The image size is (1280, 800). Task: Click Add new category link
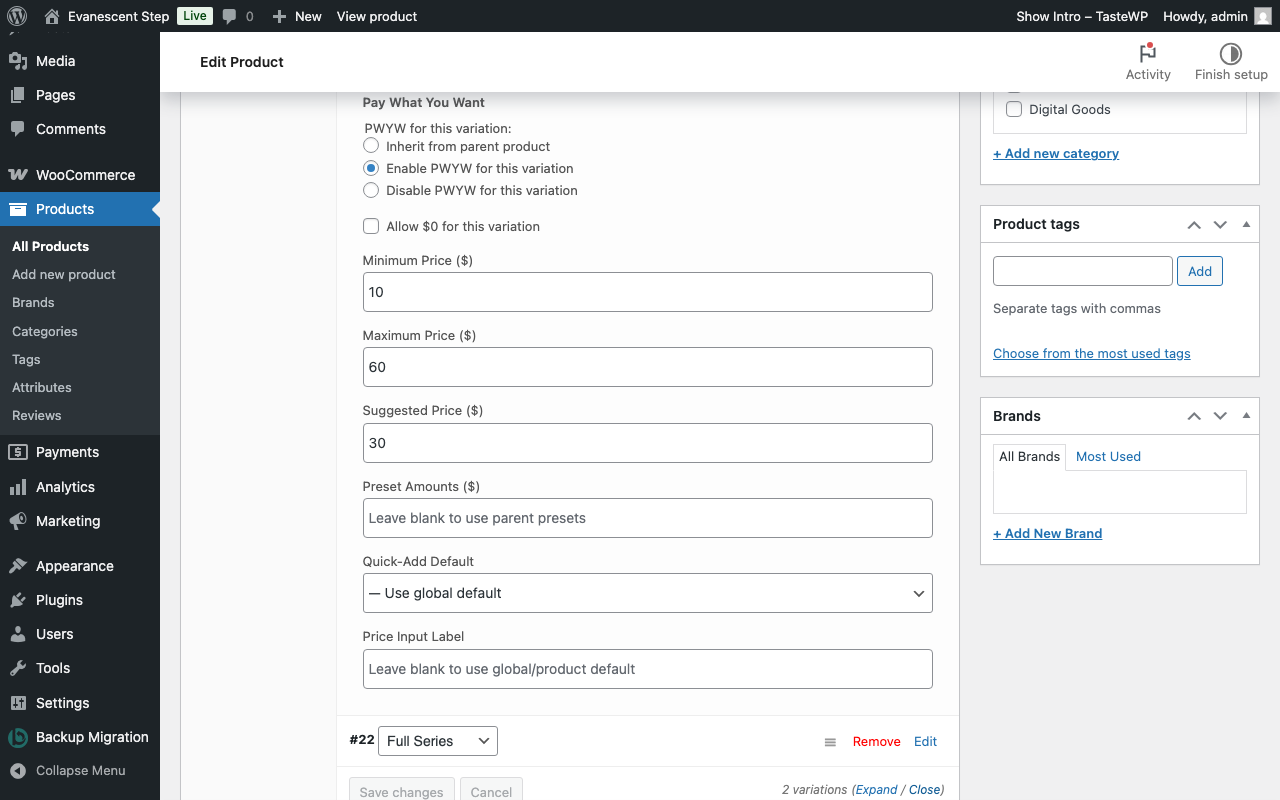[x=1056, y=153]
